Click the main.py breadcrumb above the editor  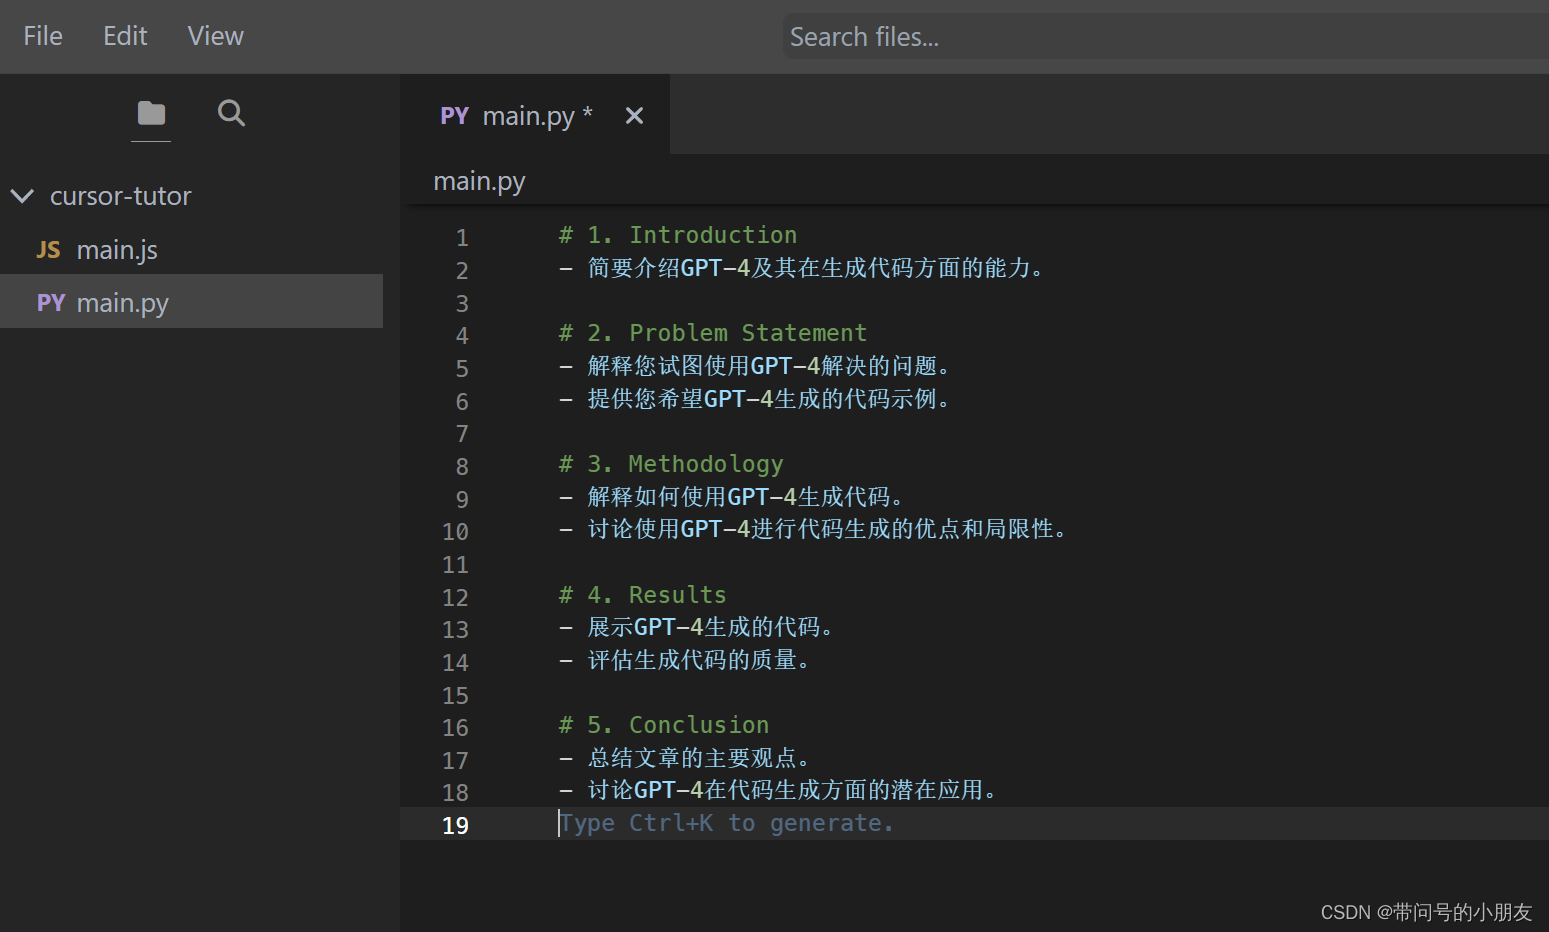pyautogui.click(x=479, y=181)
